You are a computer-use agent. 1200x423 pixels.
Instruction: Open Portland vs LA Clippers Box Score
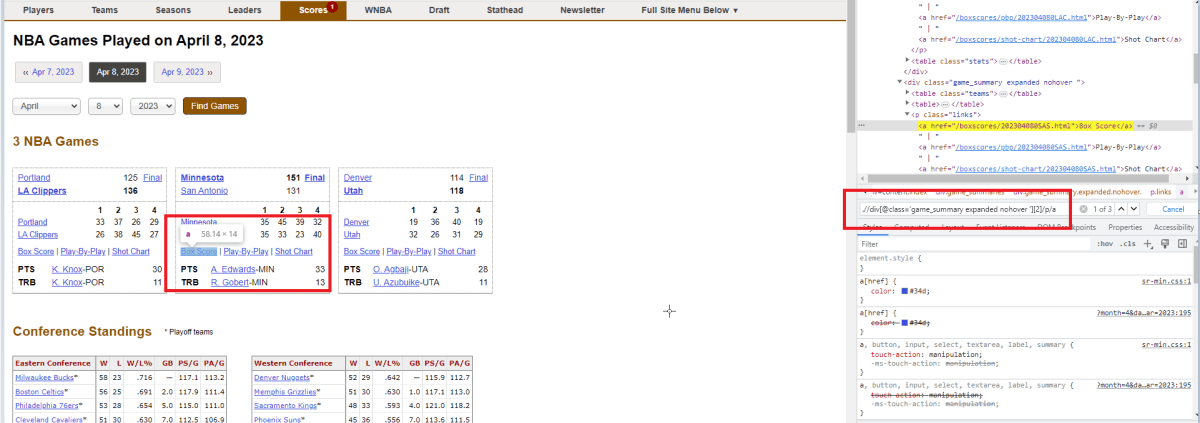(36, 252)
